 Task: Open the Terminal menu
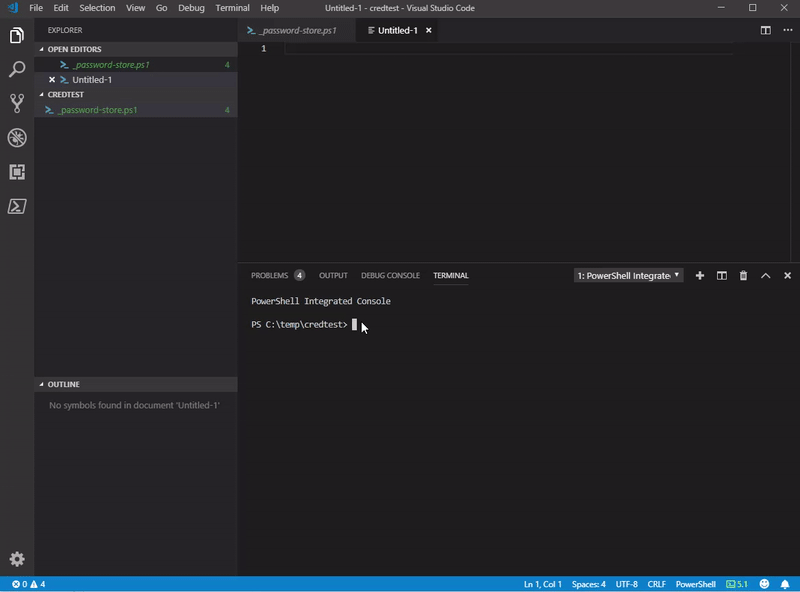point(232,8)
